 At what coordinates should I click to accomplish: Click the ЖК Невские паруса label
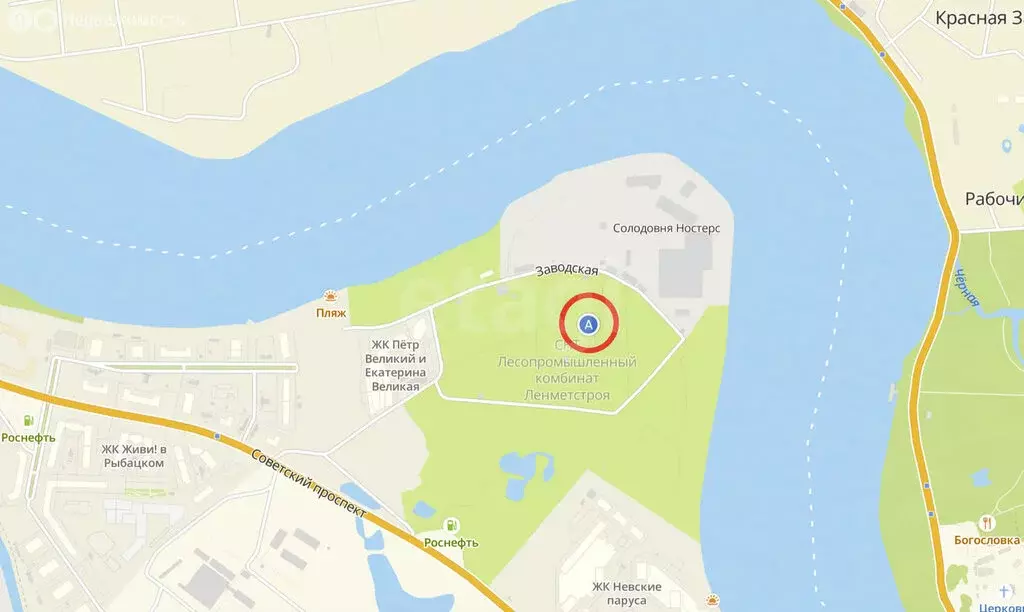(627, 593)
